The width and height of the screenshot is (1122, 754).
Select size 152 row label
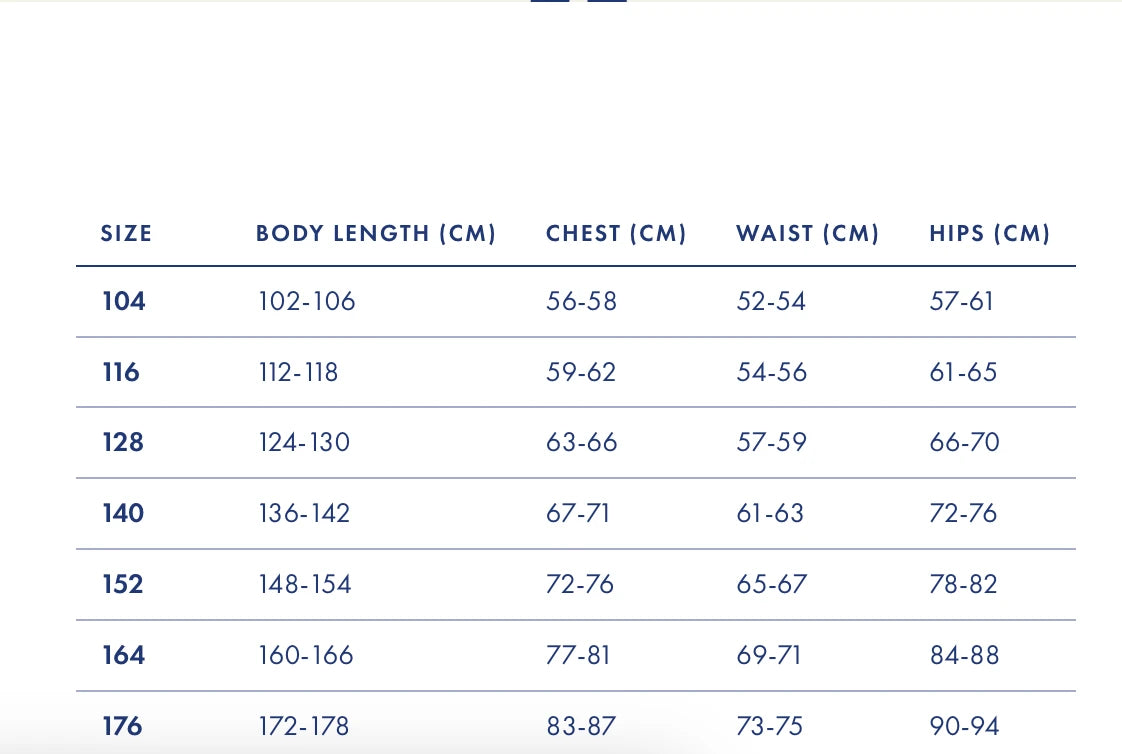[x=123, y=584]
